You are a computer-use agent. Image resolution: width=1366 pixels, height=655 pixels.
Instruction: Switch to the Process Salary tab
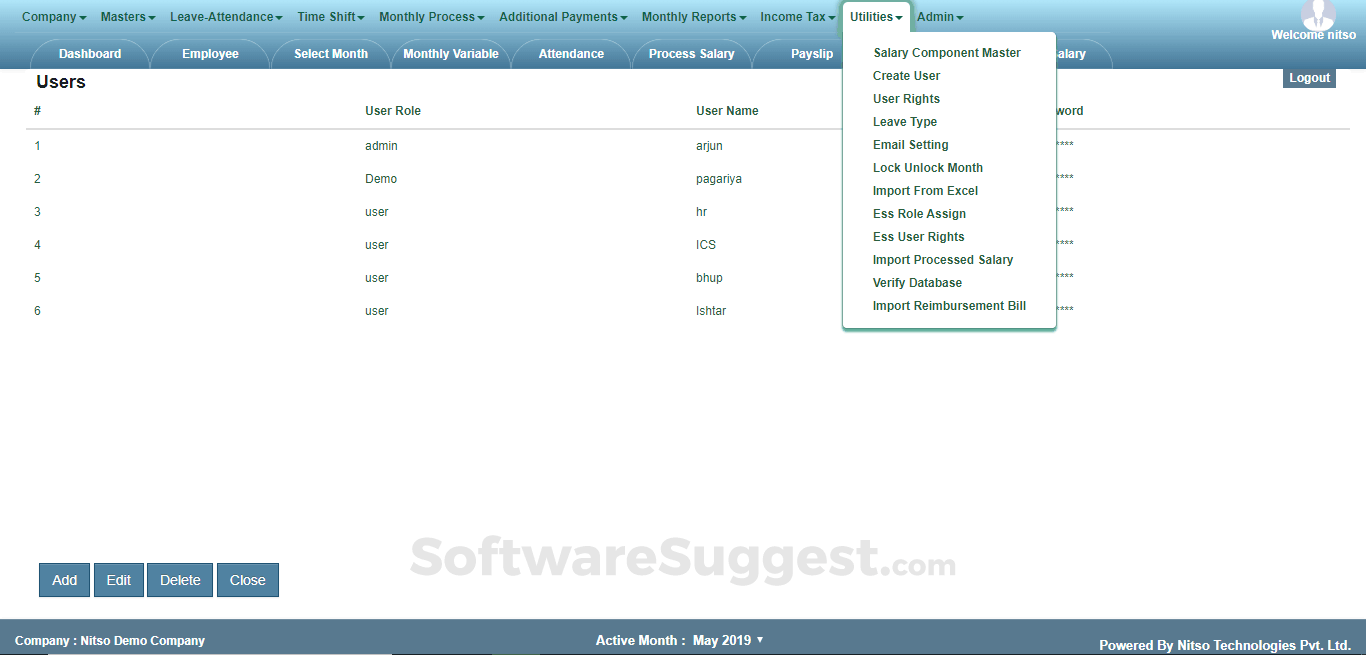coord(691,53)
